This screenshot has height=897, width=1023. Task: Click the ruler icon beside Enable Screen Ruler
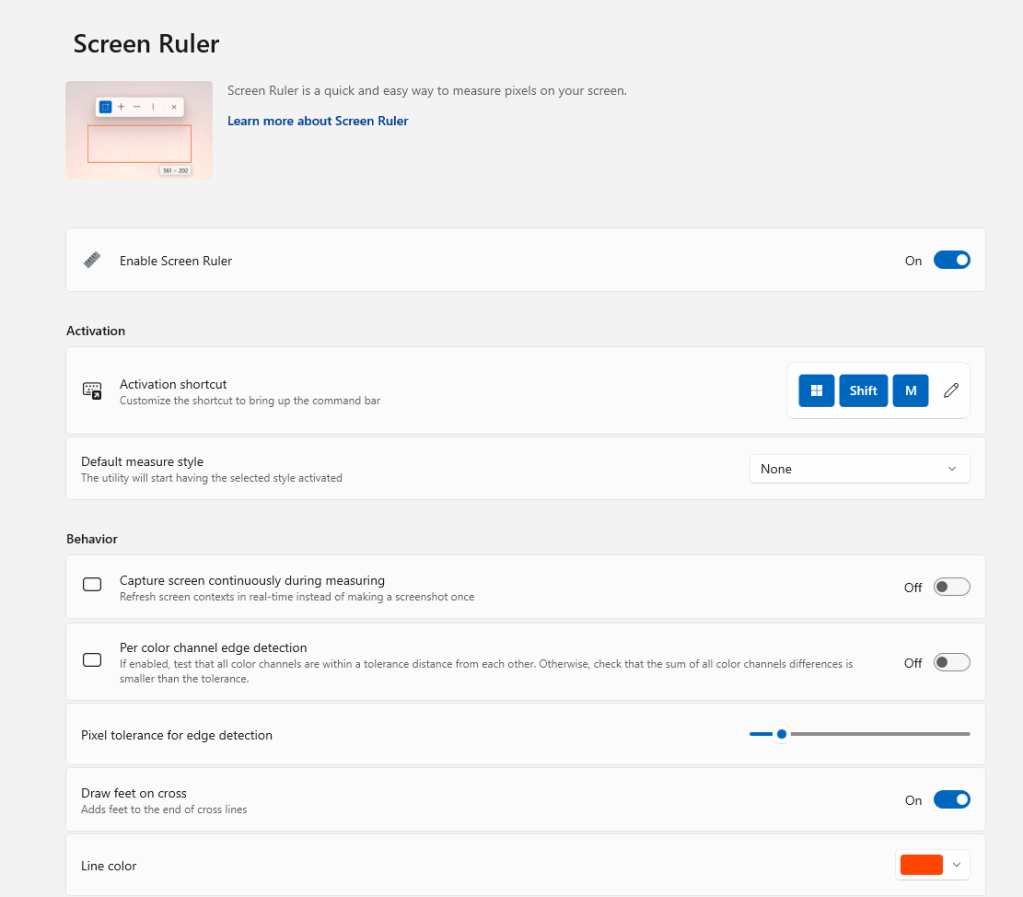point(92,260)
